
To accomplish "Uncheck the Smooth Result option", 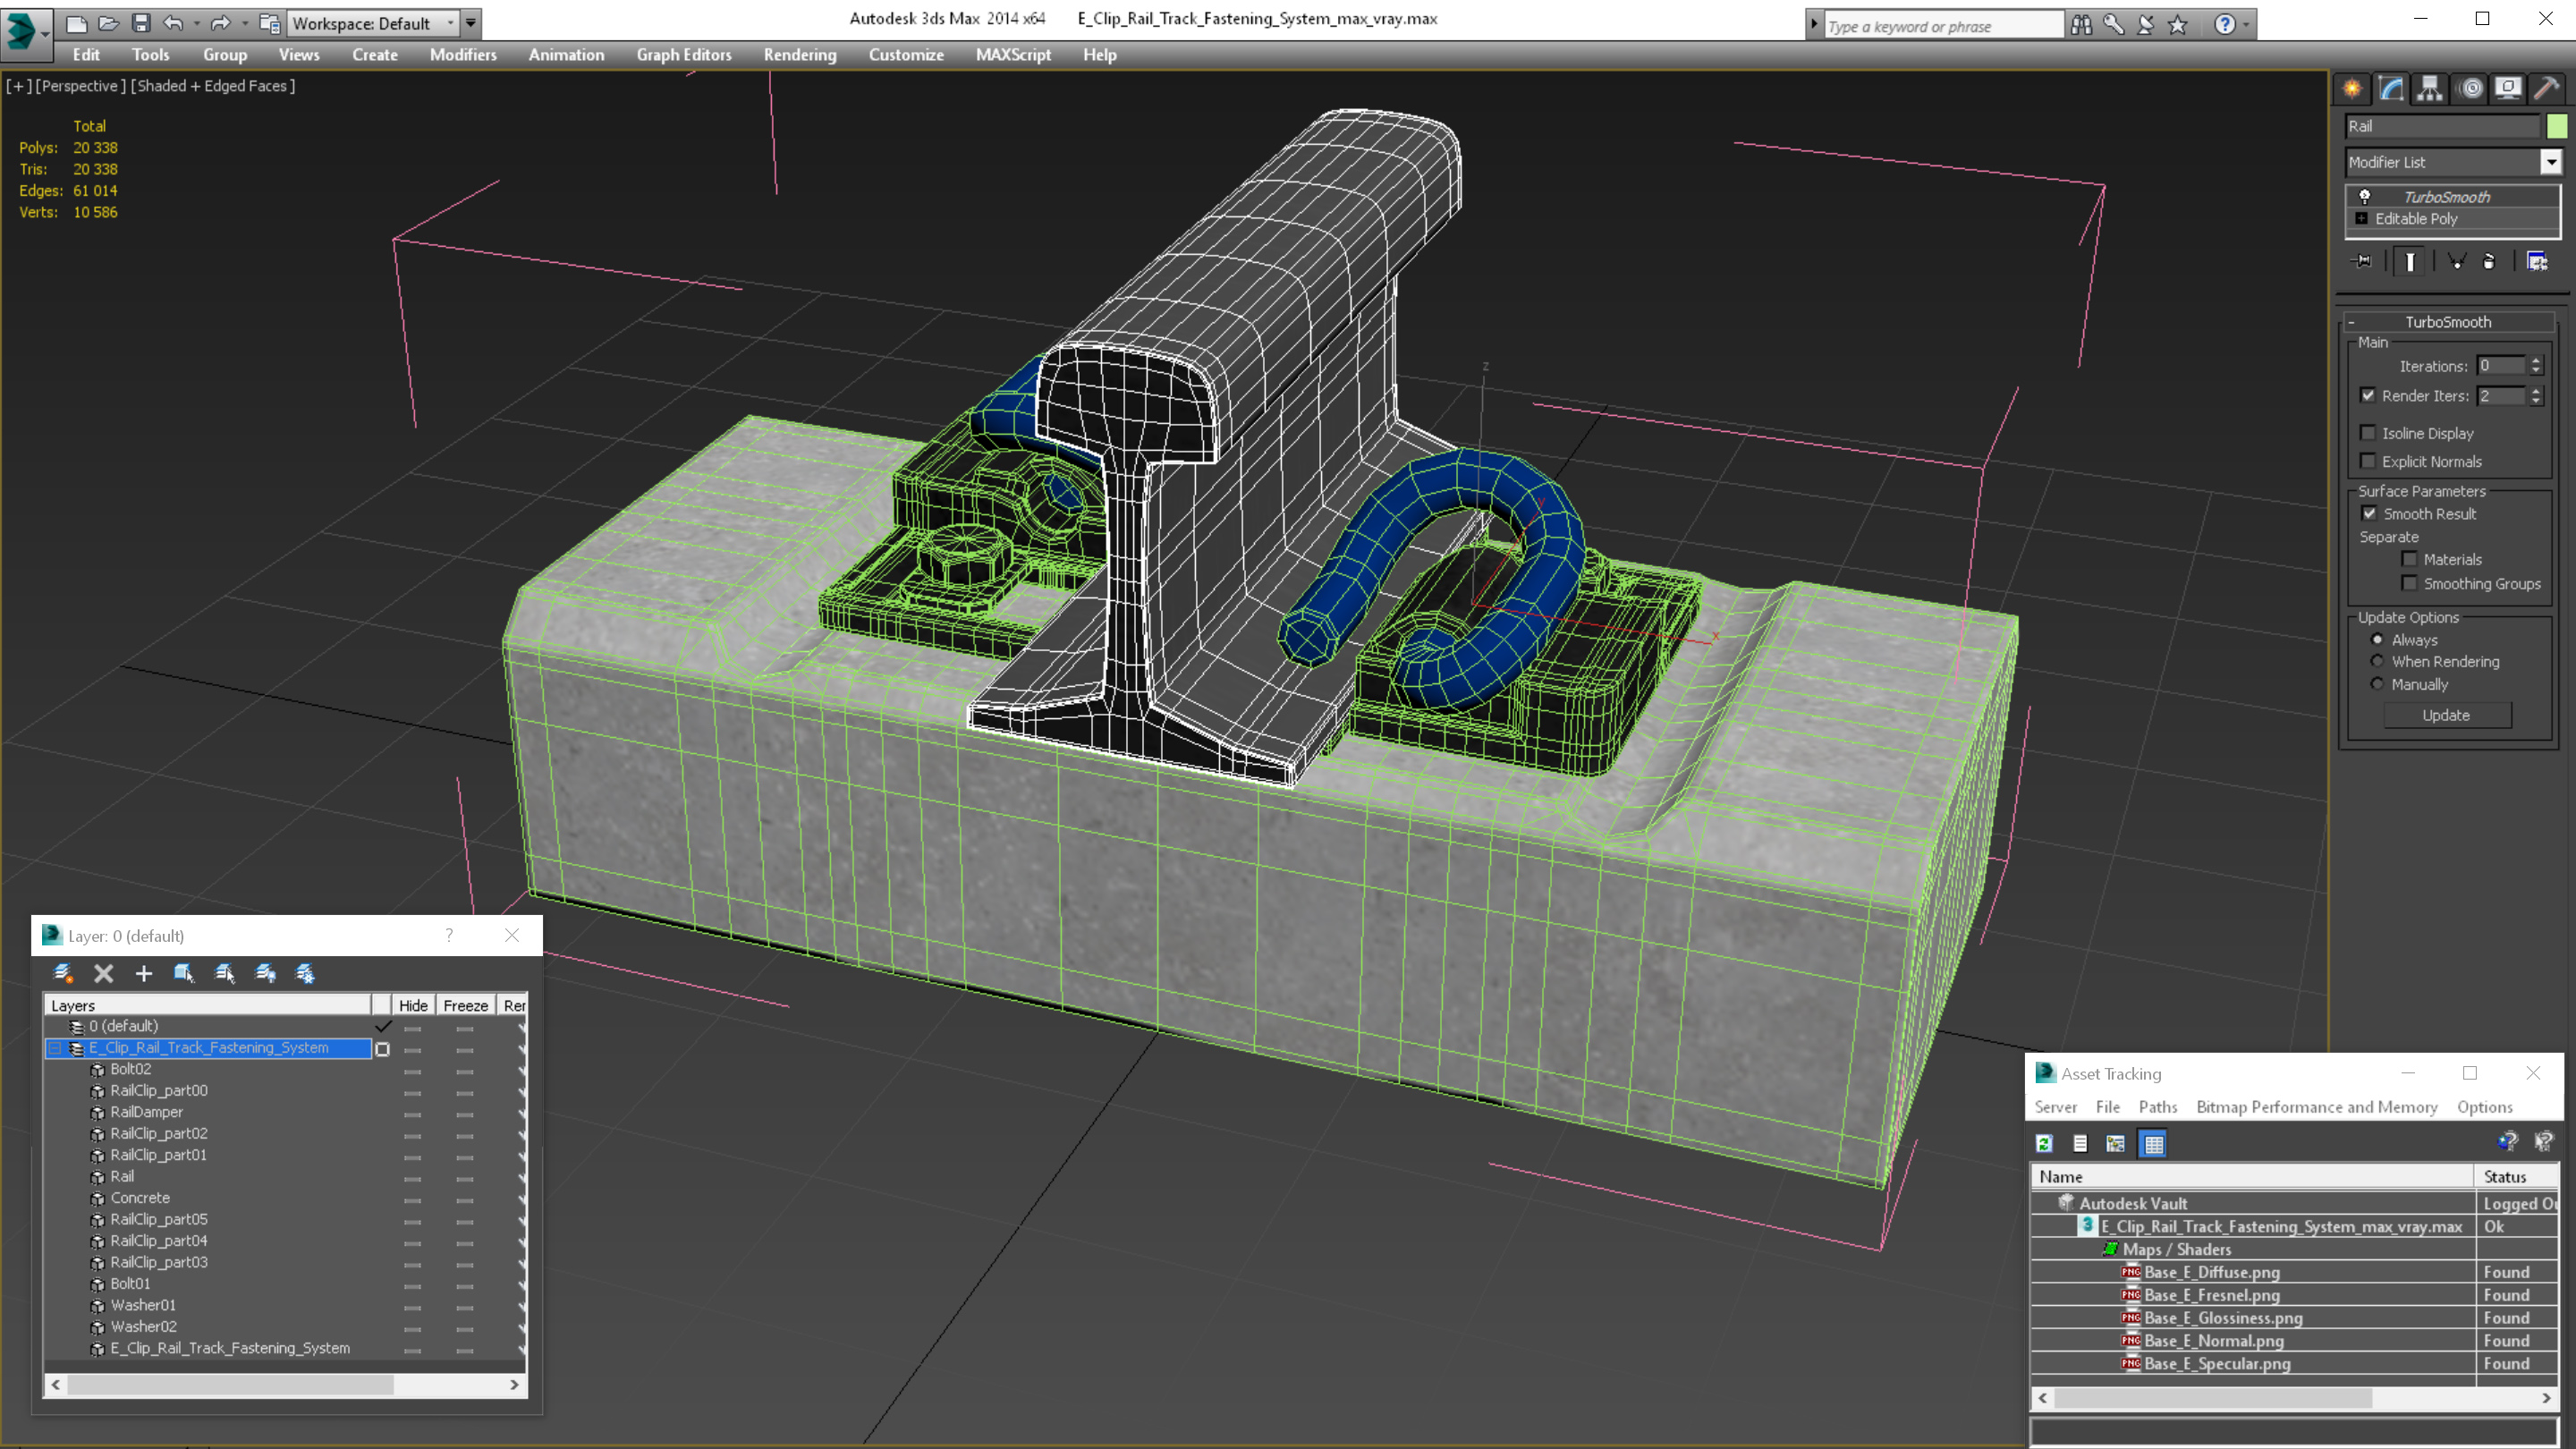I will click(2369, 513).
